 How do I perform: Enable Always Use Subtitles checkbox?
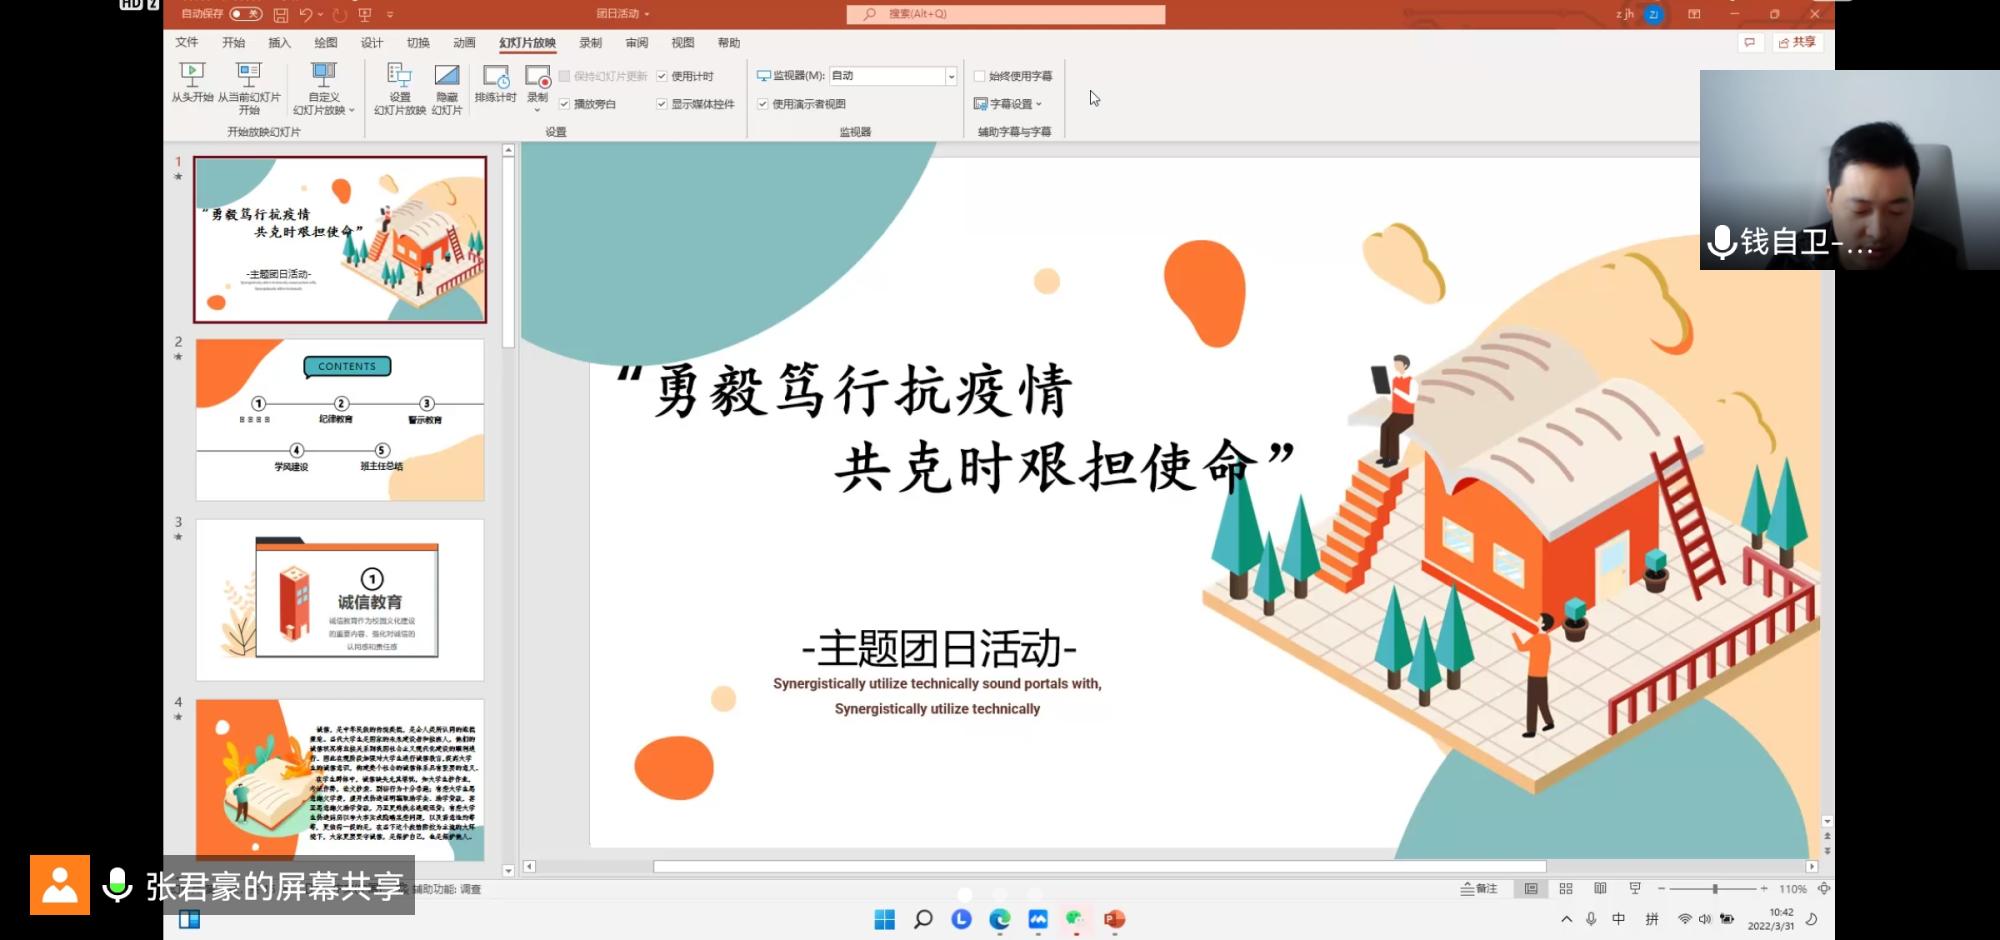(x=979, y=76)
